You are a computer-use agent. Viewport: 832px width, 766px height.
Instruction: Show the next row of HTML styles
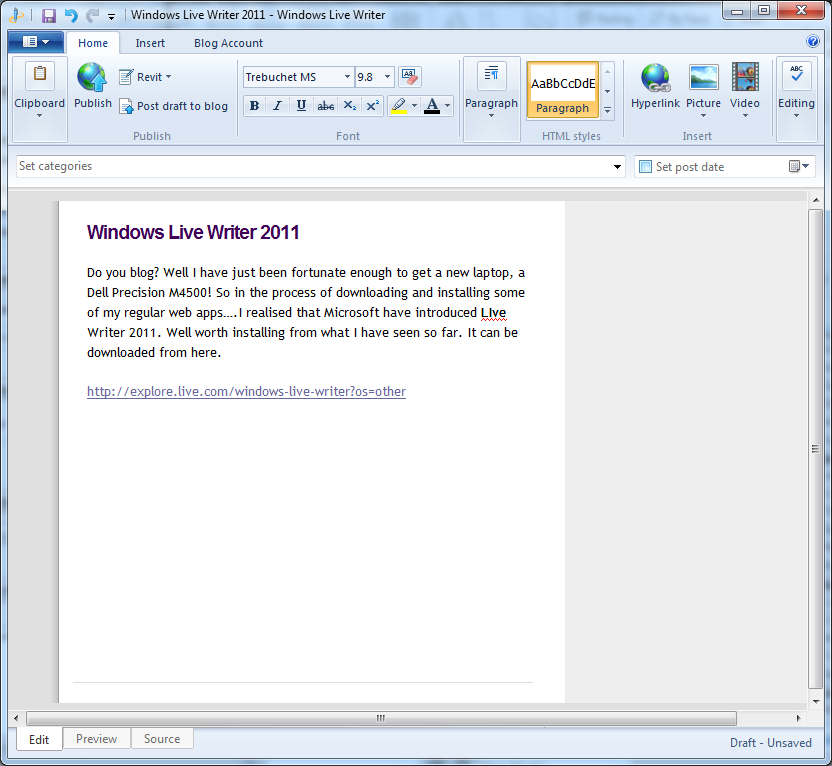[608, 91]
